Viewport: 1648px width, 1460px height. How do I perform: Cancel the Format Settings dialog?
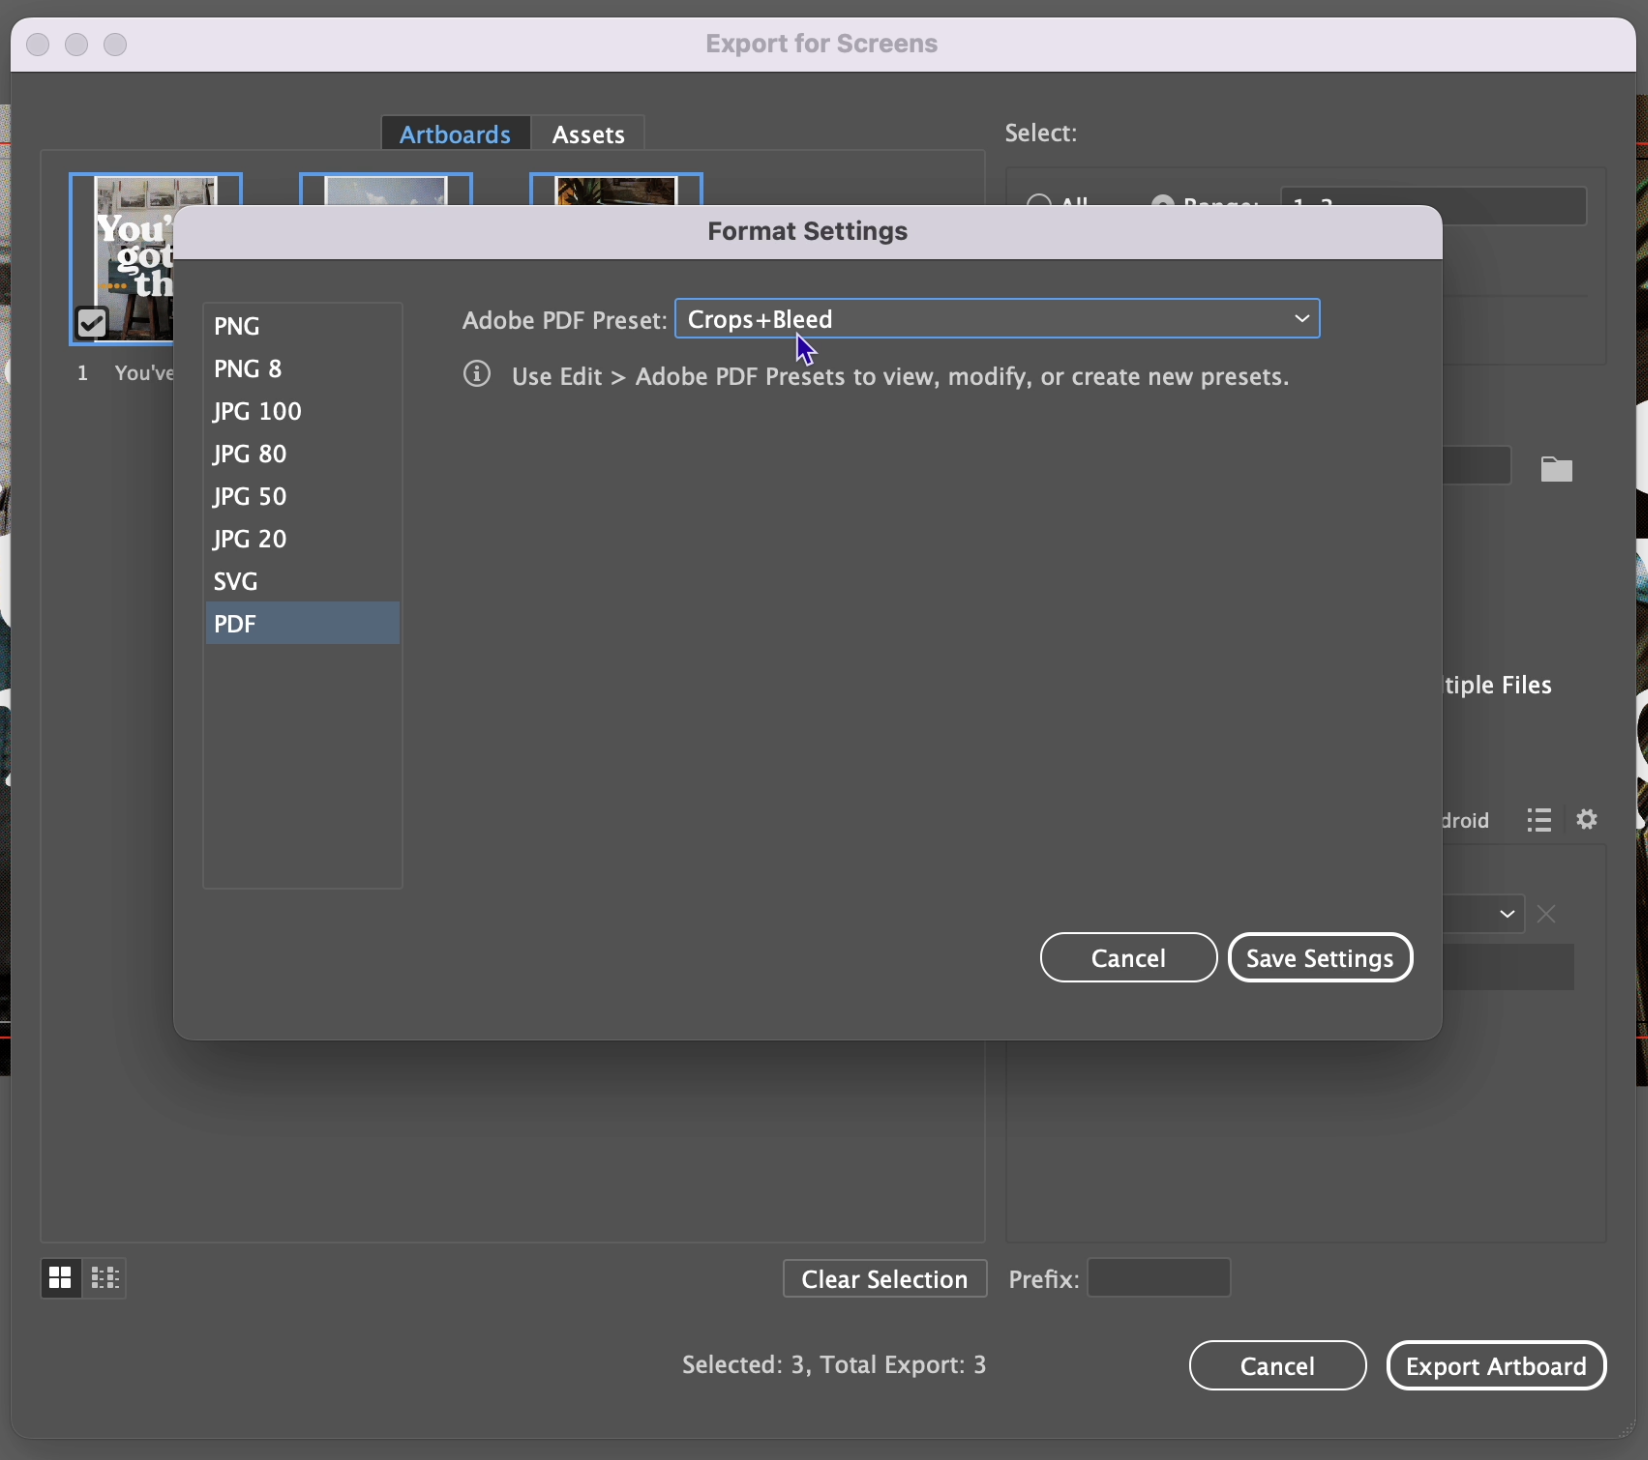tap(1128, 958)
